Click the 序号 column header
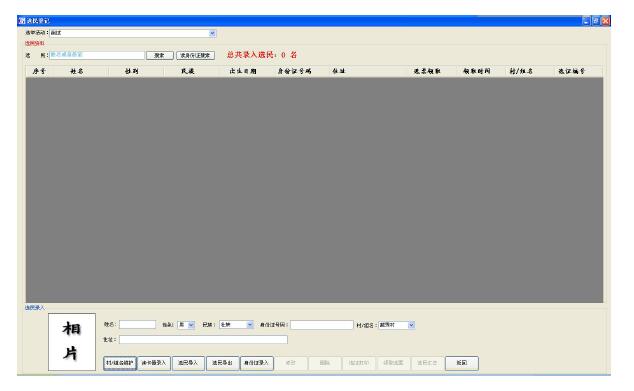Image resolution: width=634 pixels, height=391 pixels. click(39, 71)
